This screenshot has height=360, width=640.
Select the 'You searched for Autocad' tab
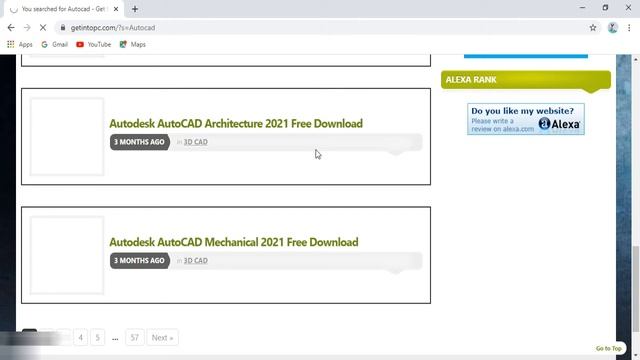coord(63,9)
